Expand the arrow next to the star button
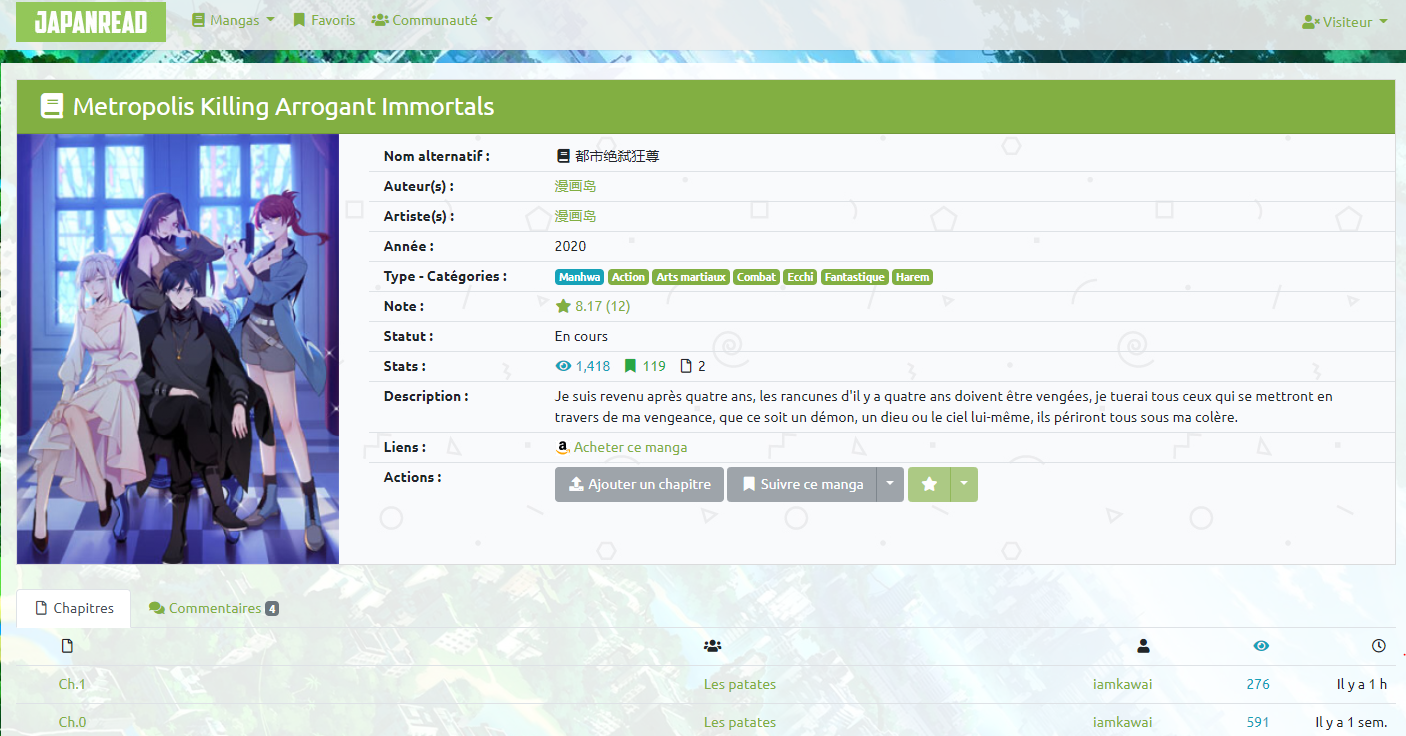The height and width of the screenshot is (736, 1406). 964,484
